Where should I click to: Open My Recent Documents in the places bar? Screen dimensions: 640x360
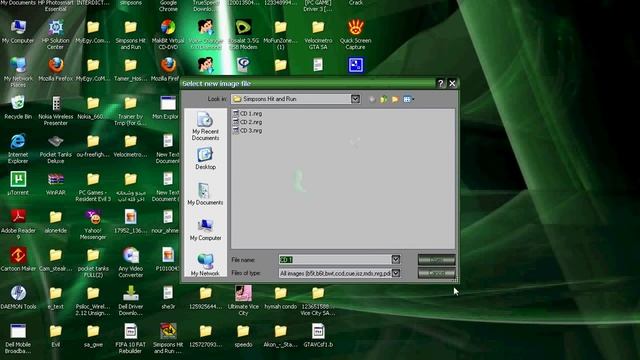click(x=205, y=127)
